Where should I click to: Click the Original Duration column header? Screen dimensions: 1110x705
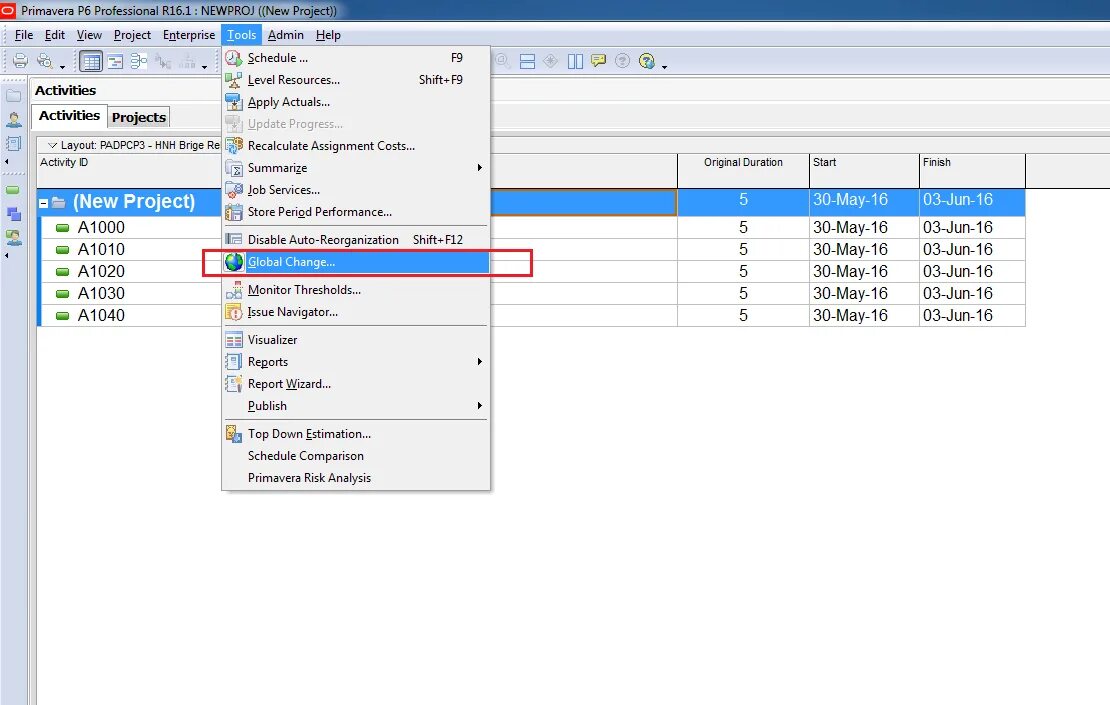(x=743, y=171)
